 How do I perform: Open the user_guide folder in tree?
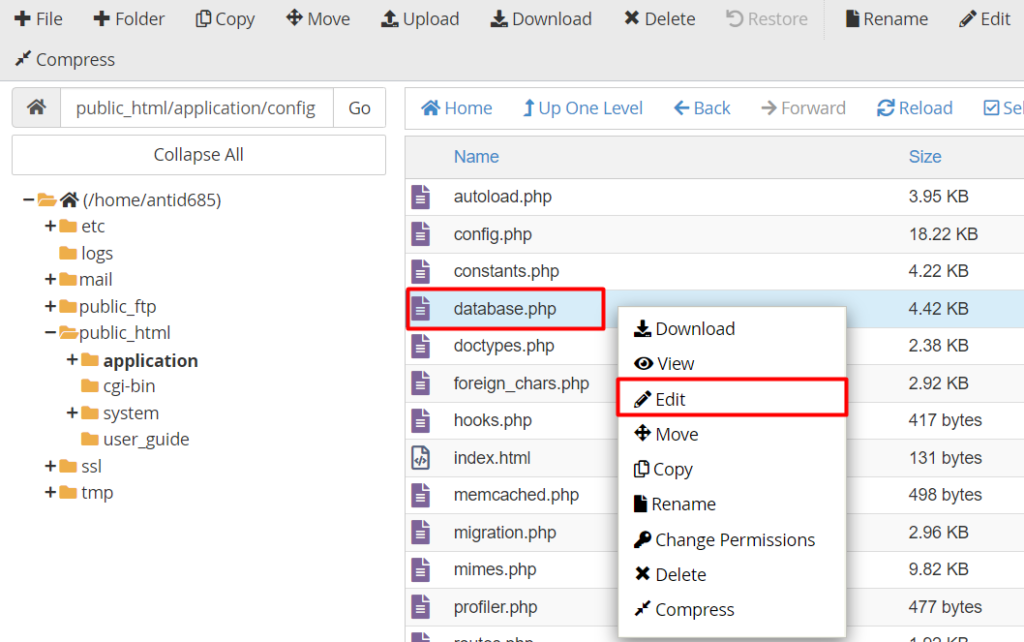coord(146,439)
